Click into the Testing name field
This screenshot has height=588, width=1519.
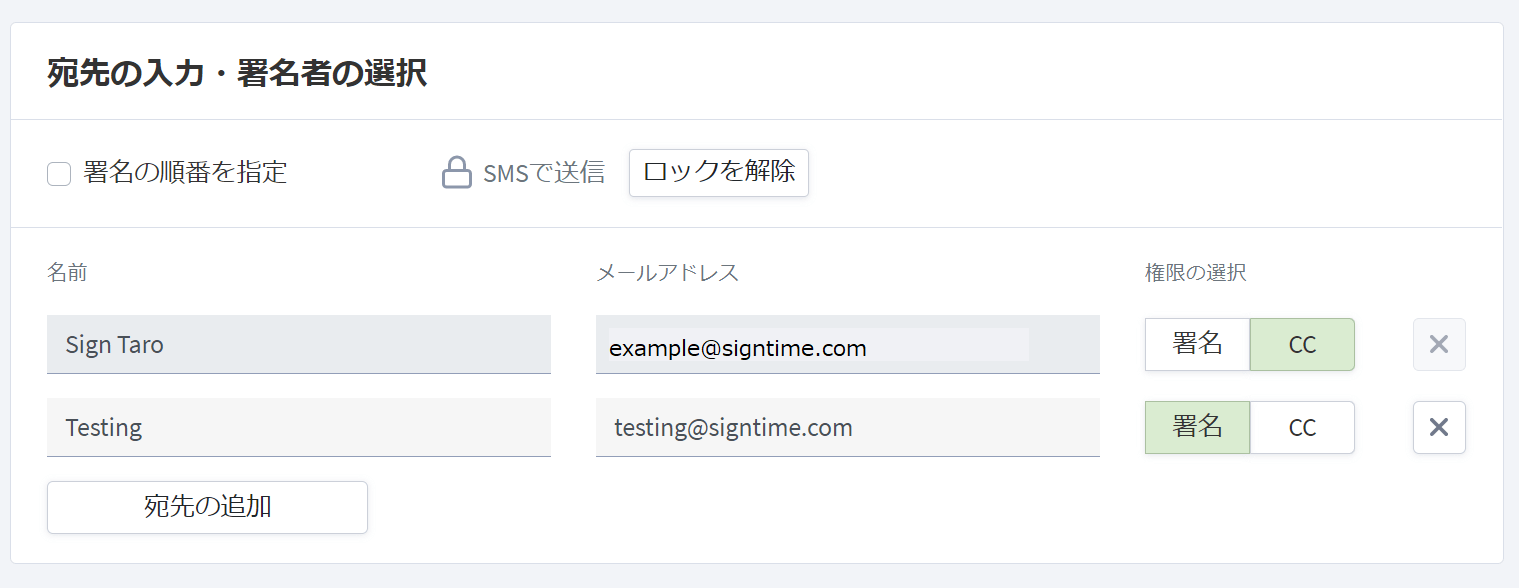pos(299,428)
